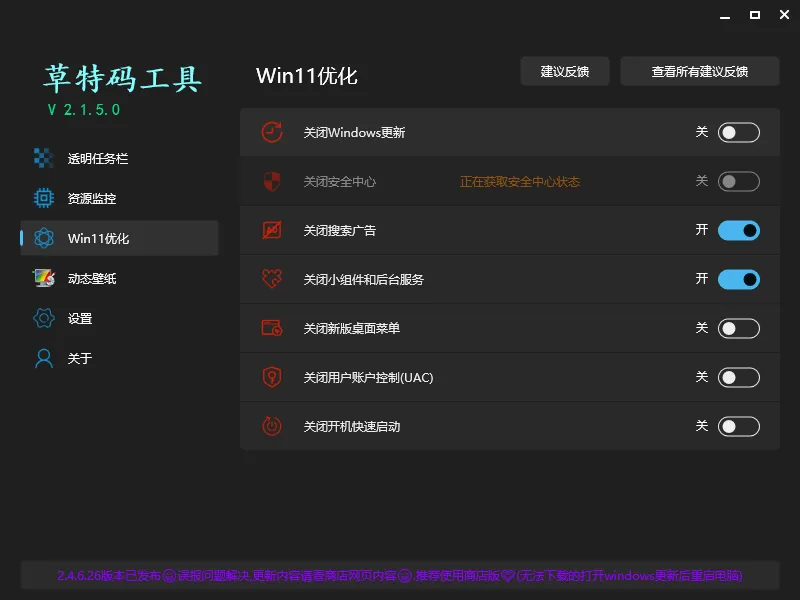
Task: Click the 关闭新版桌面菜单 label text
Action: pyautogui.click(x=352, y=329)
